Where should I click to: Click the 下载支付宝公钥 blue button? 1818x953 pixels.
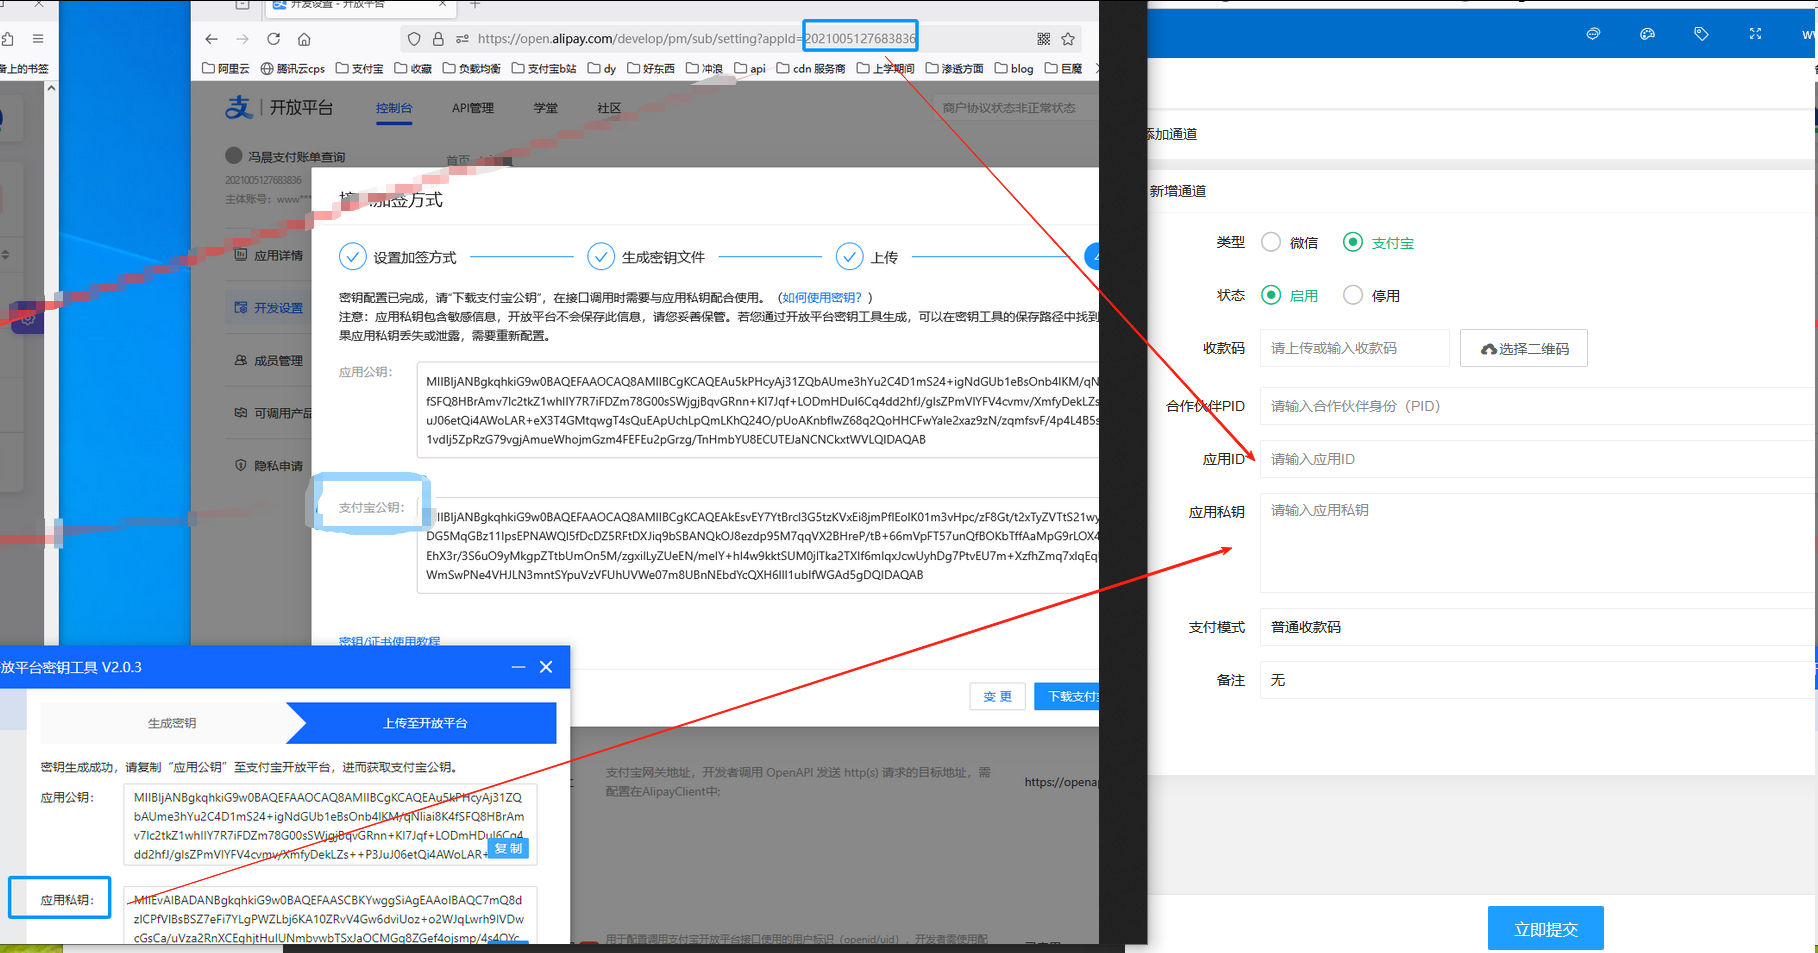pos(1067,697)
